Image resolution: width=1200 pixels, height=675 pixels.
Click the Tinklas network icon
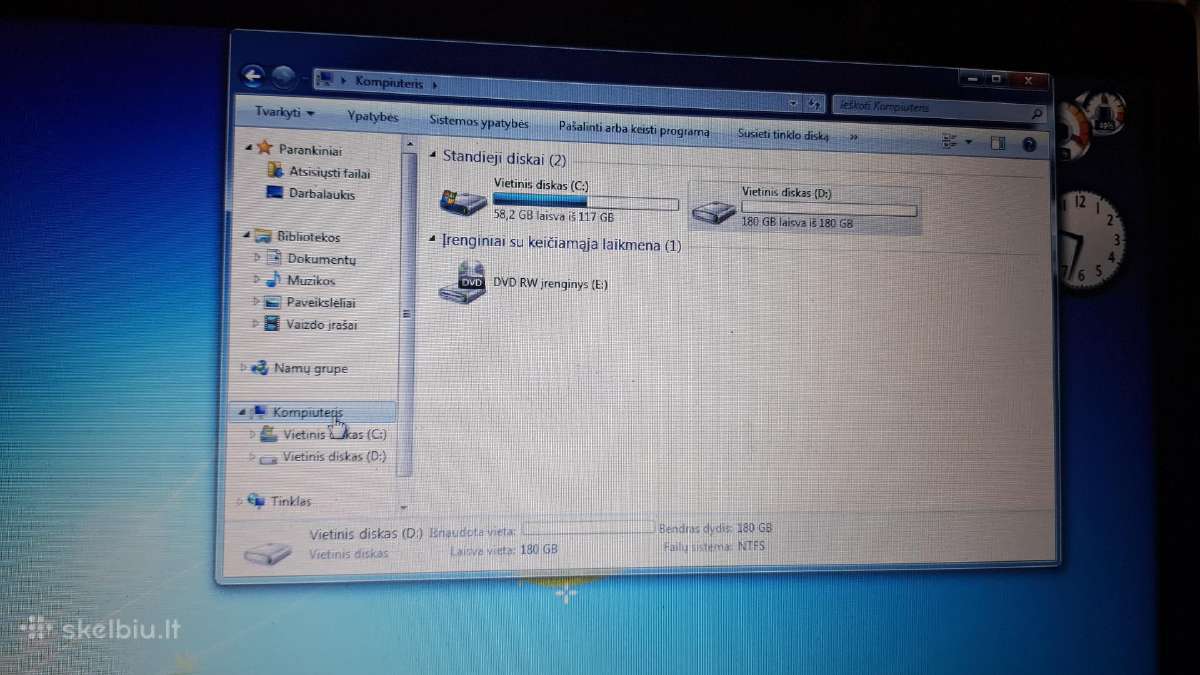[x=256, y=500]
